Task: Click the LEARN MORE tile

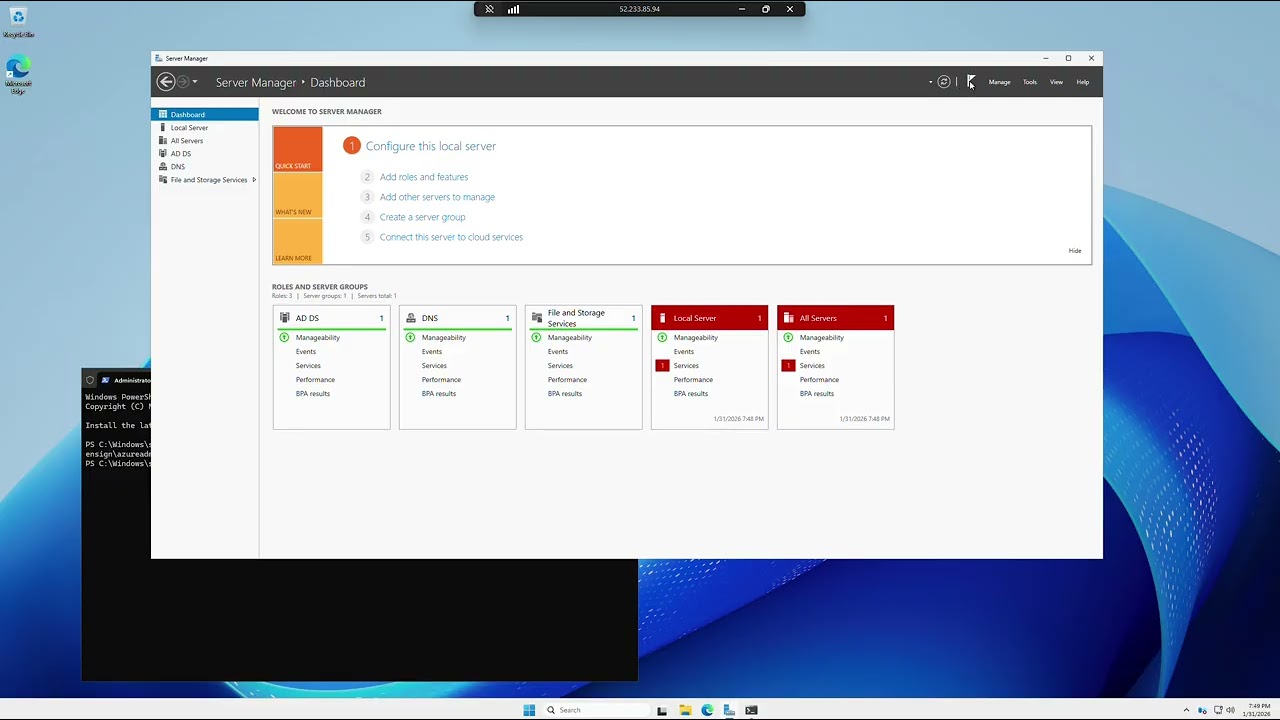Action: pyautogui.click(x=297, y=241)
